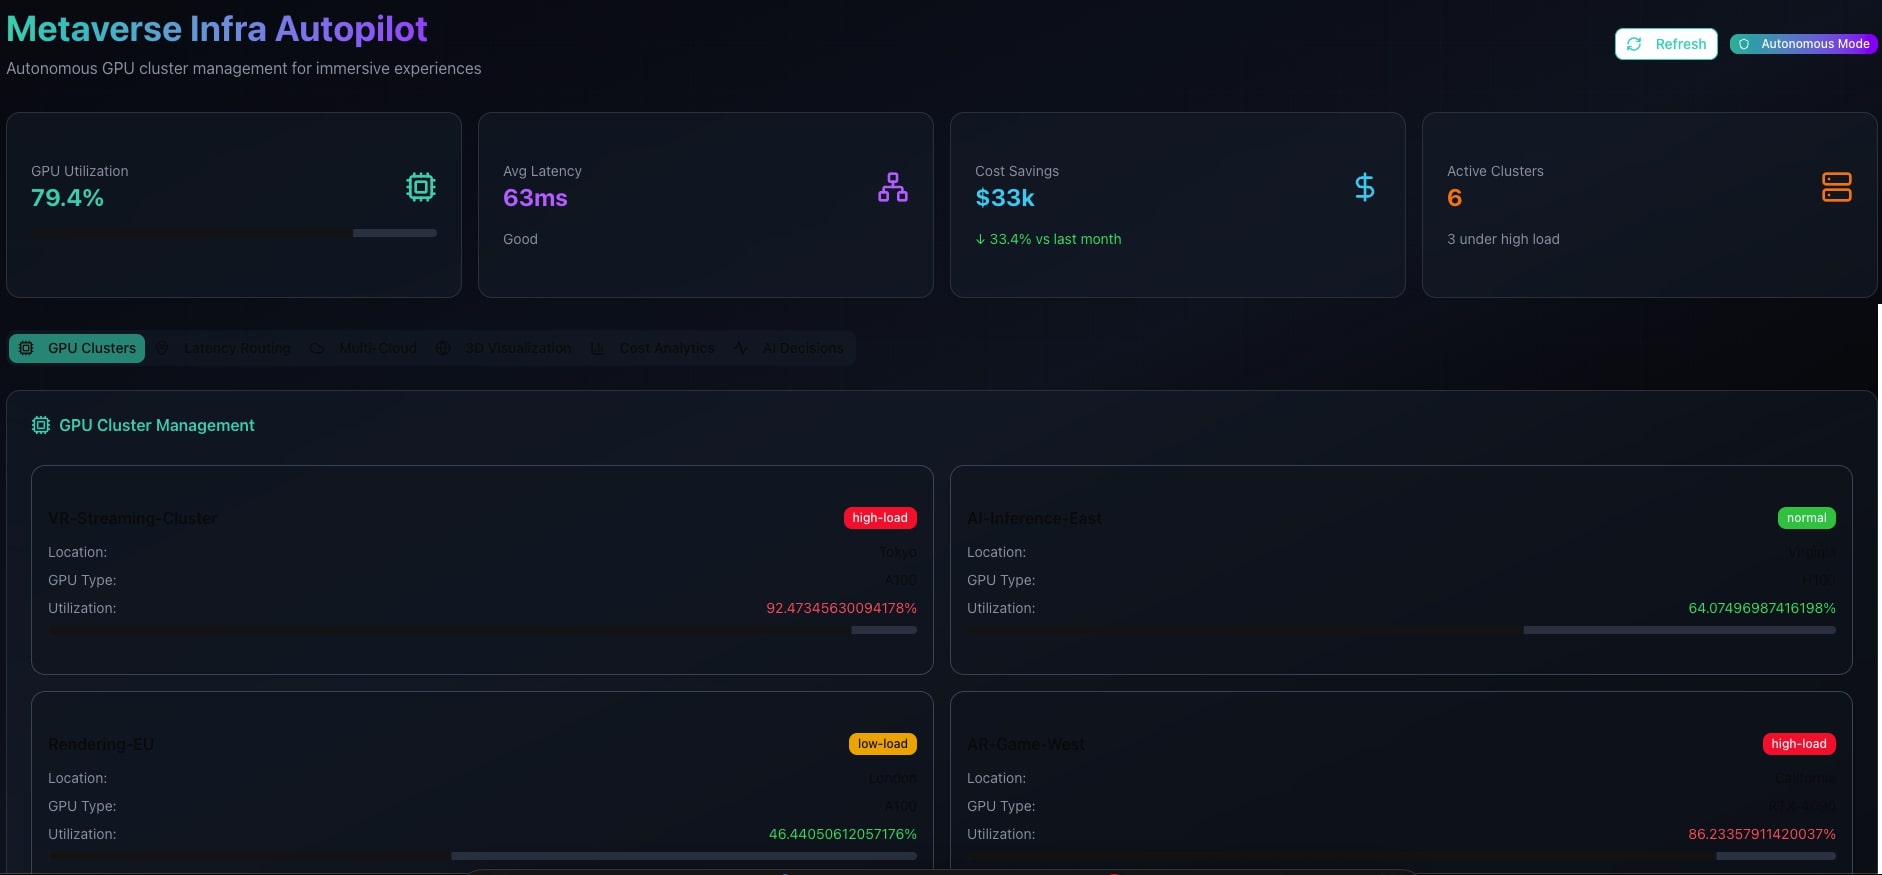Click the pin icon on Latency Routing tab
Viewport: 1882px width, 875px height.
click(162, 348)
